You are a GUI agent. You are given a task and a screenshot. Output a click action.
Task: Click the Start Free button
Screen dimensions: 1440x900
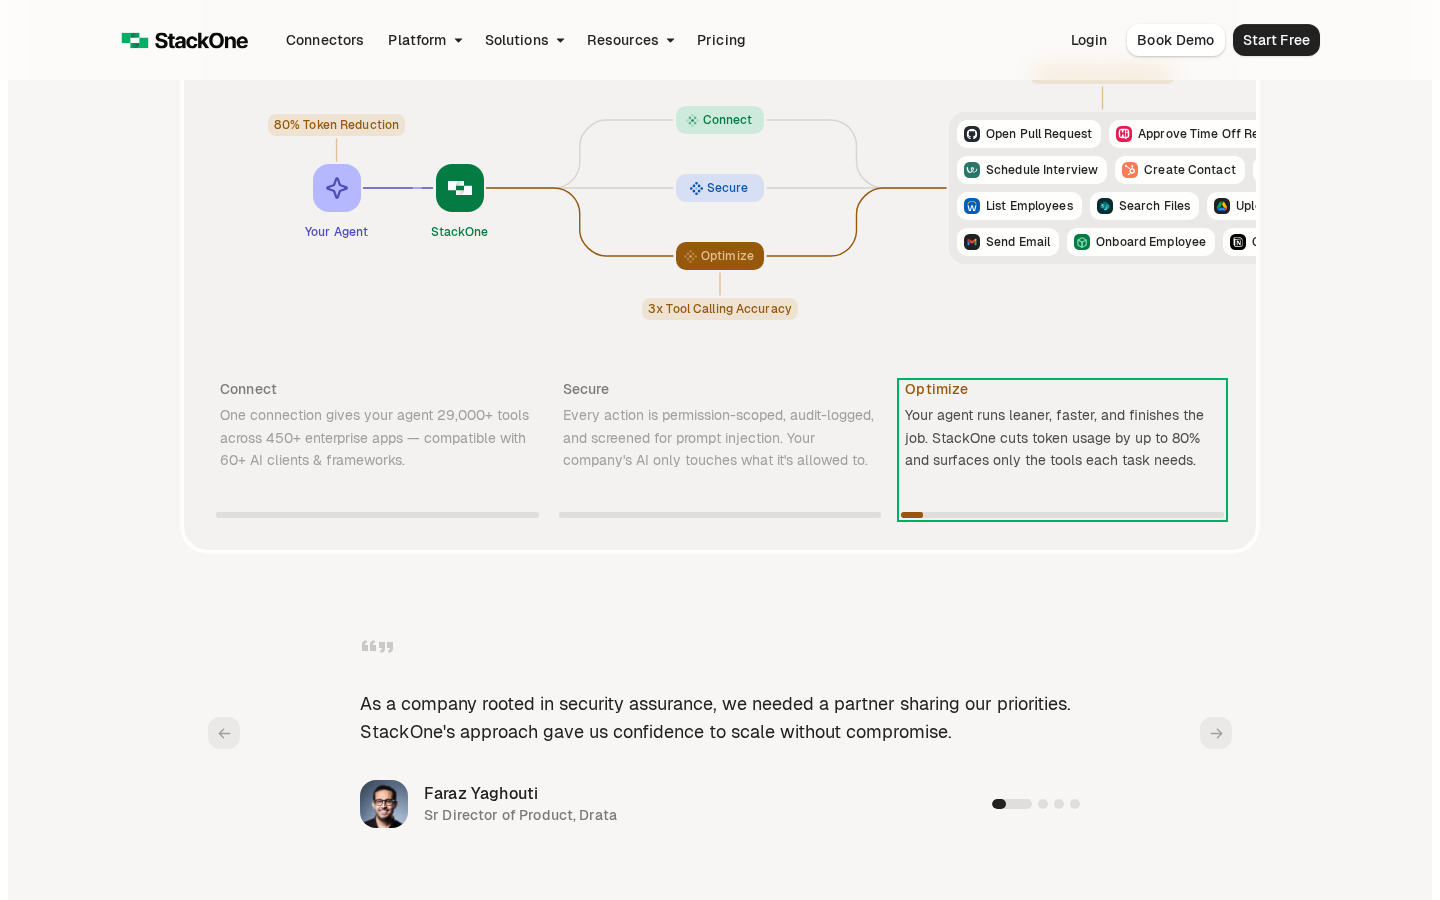[1276, 40]
